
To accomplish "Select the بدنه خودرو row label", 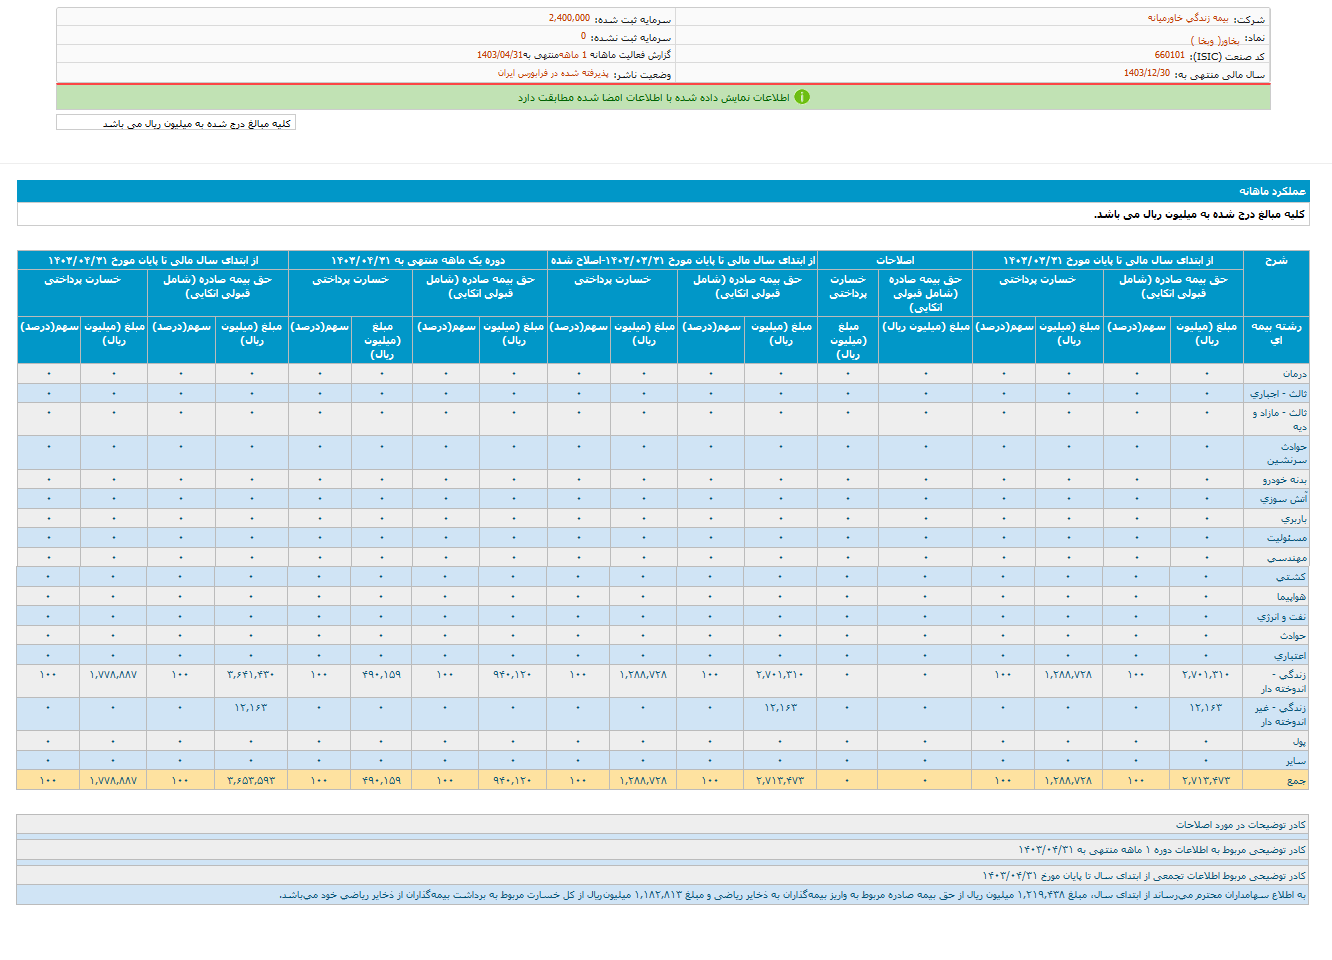I will pyautogui.click(x=1284, y=480).
